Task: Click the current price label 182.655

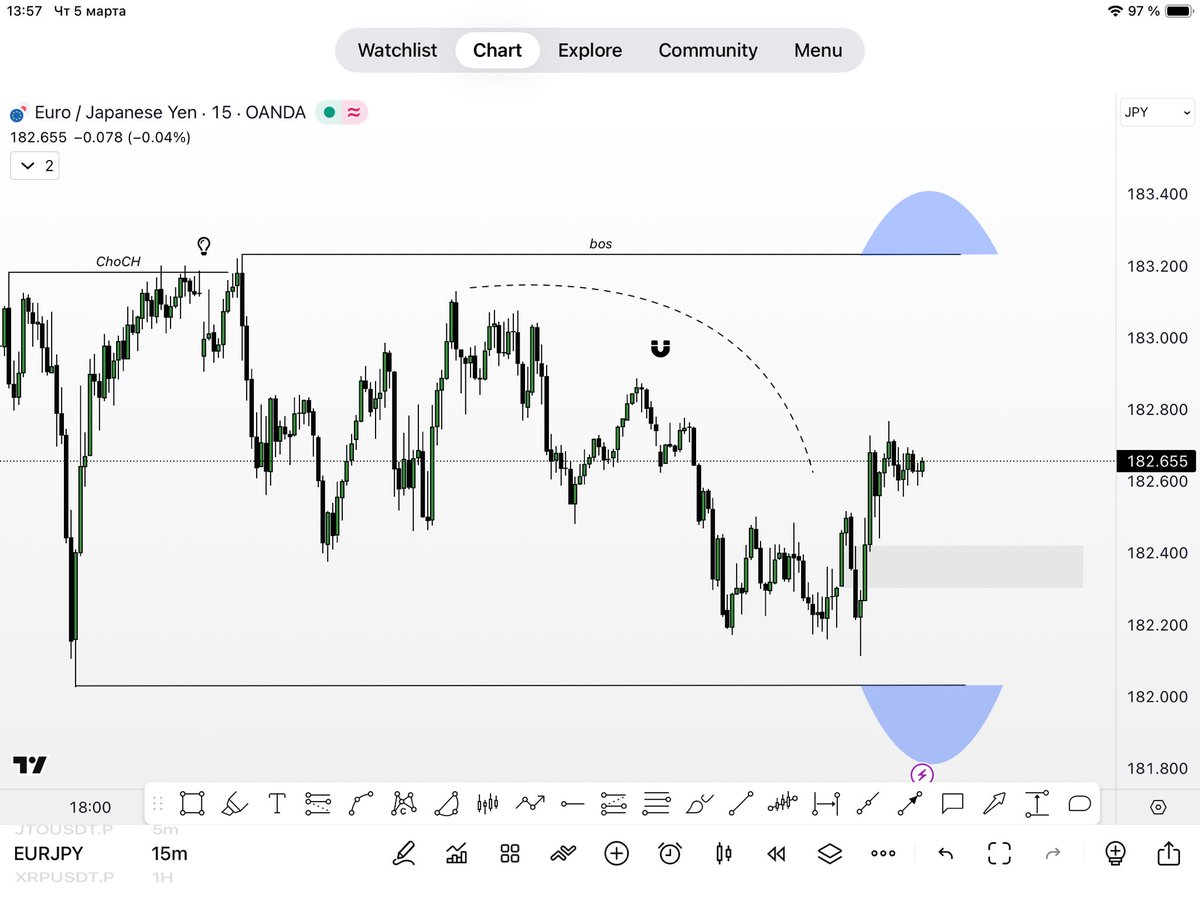Action: 1157,461
